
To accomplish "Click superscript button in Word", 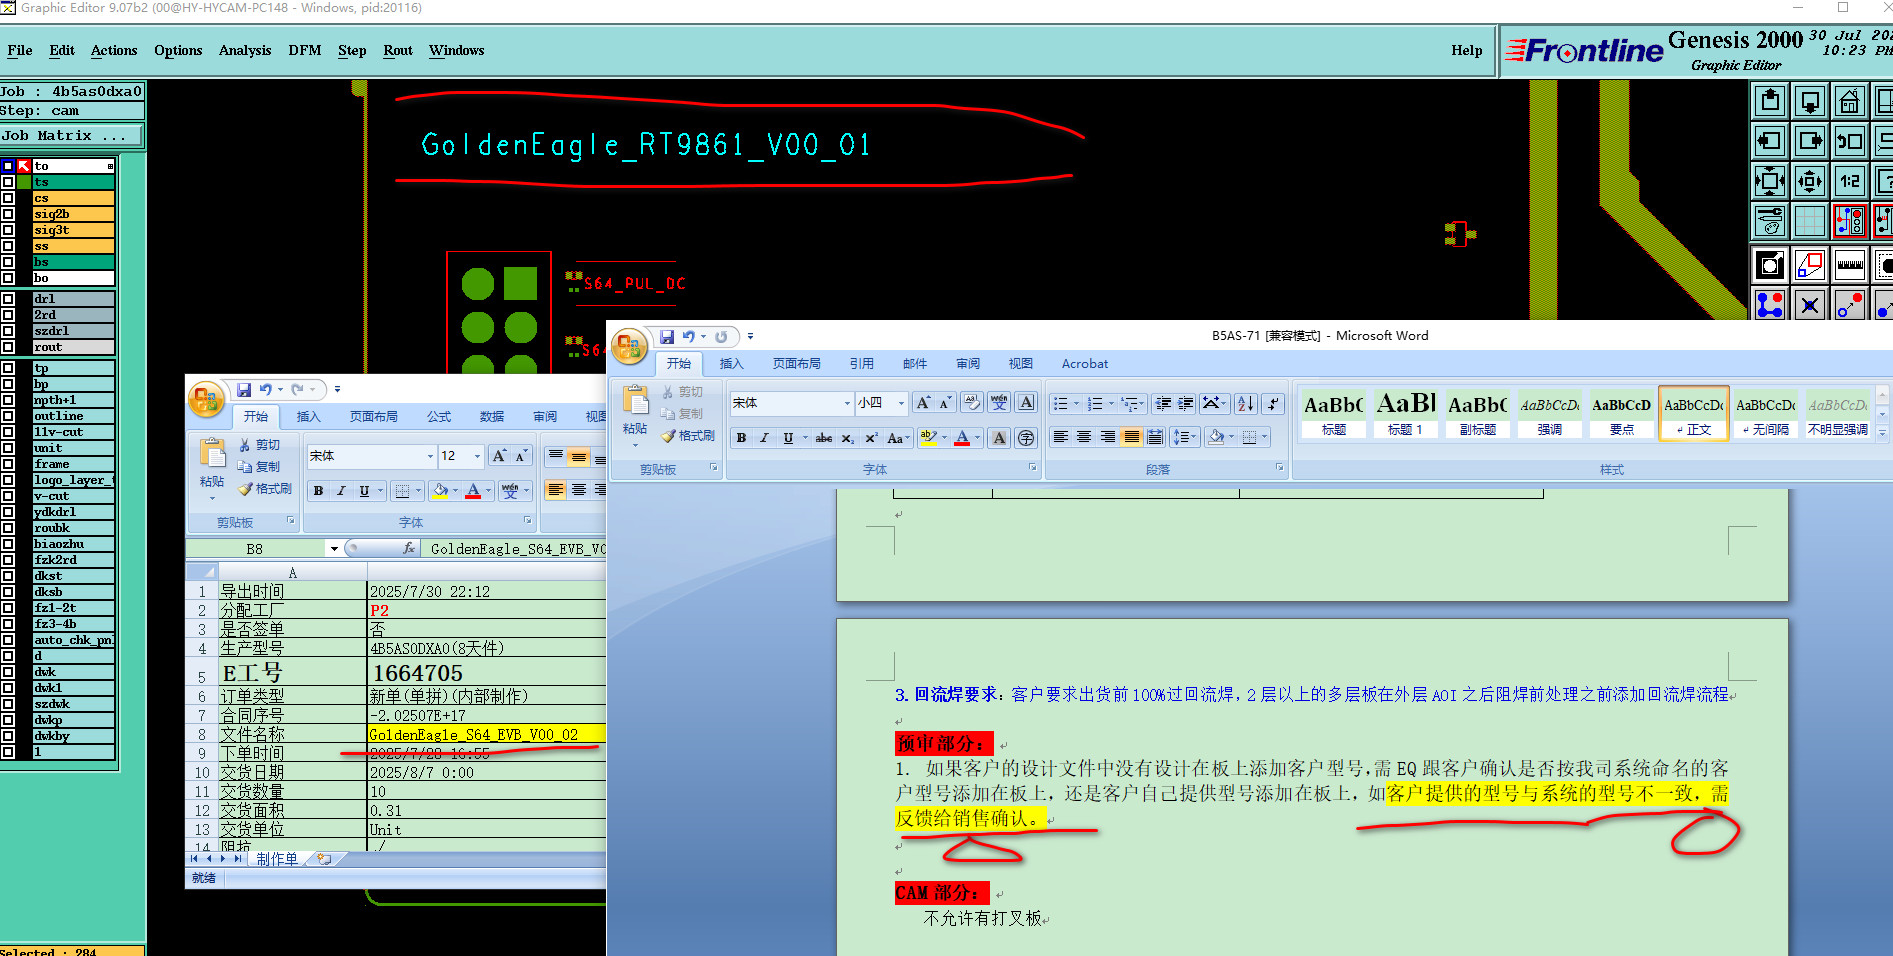I will click(871, 437).
